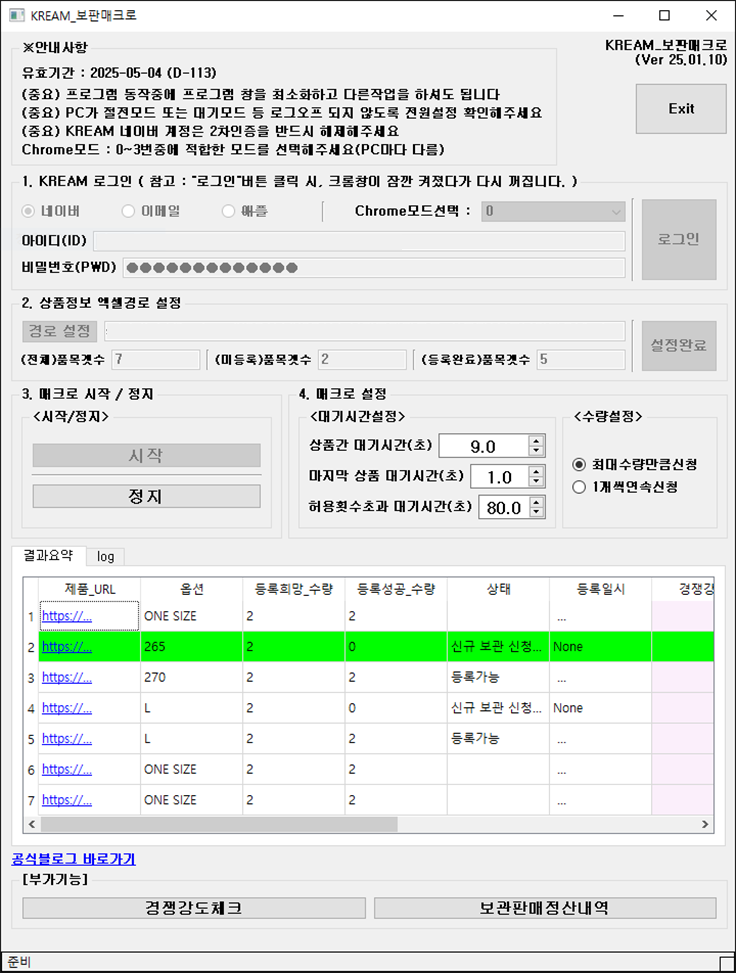Select the option cell 270
The width and height of the screenshot is (736, 973).
192,678
